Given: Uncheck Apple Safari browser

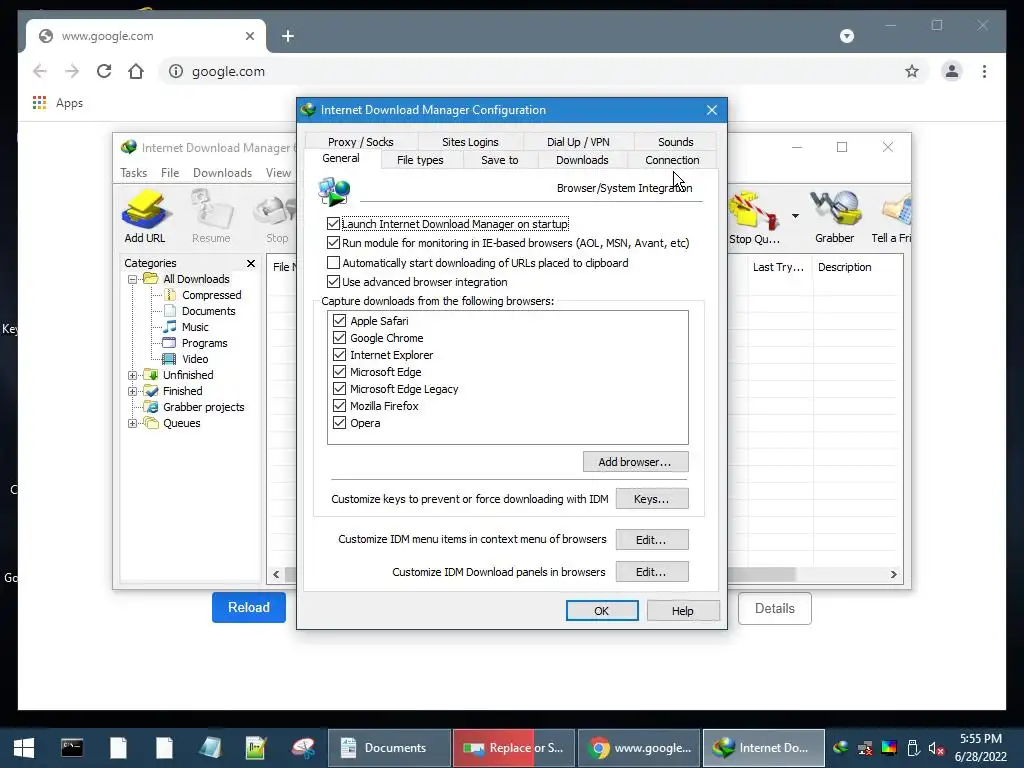Looking at the screenshot, I should [x=339, y=321].
